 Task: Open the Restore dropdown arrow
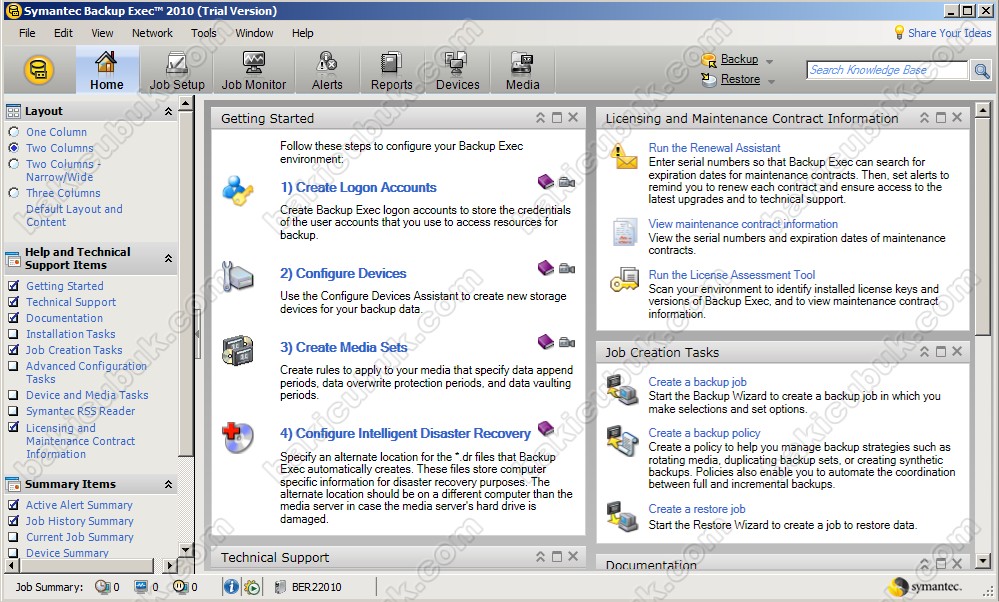771,82
